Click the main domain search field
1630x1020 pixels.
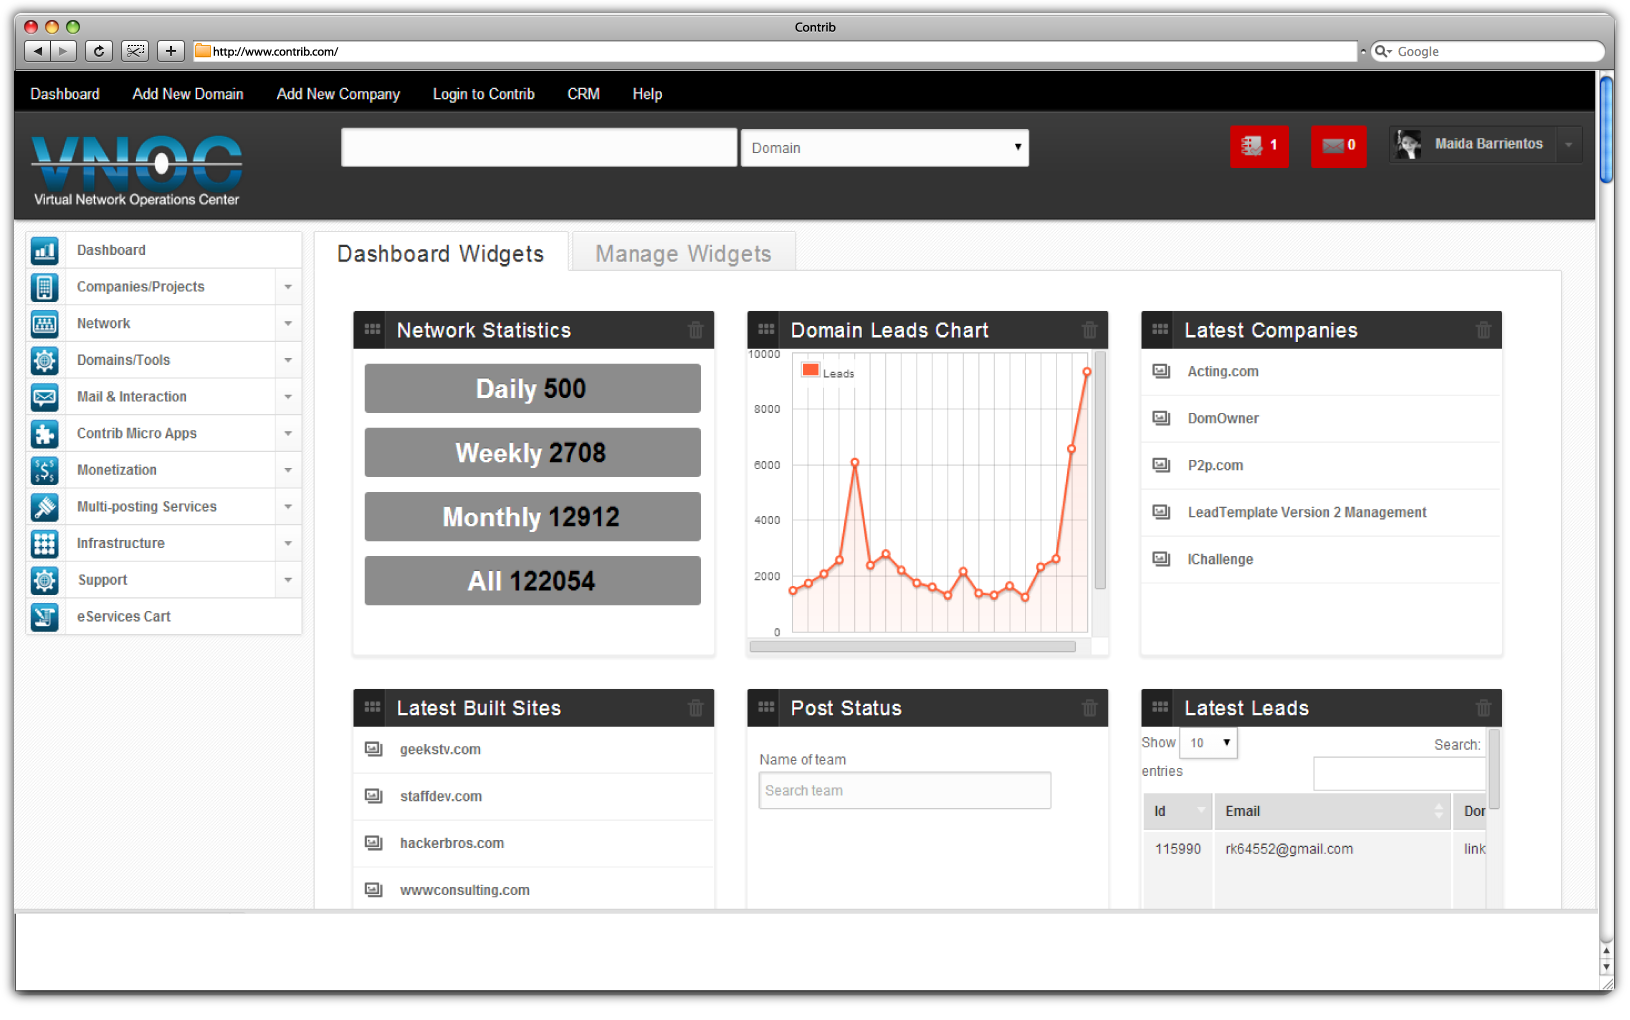[x=539, y=148]
